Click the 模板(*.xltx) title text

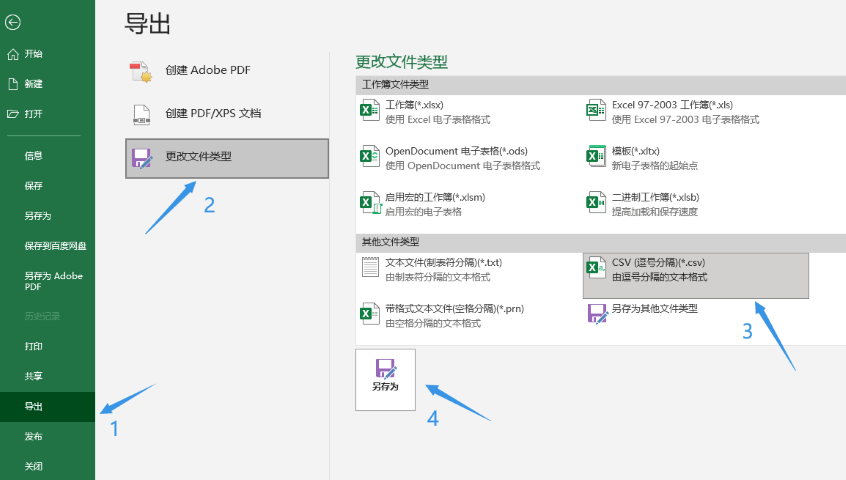click(636, 151)
